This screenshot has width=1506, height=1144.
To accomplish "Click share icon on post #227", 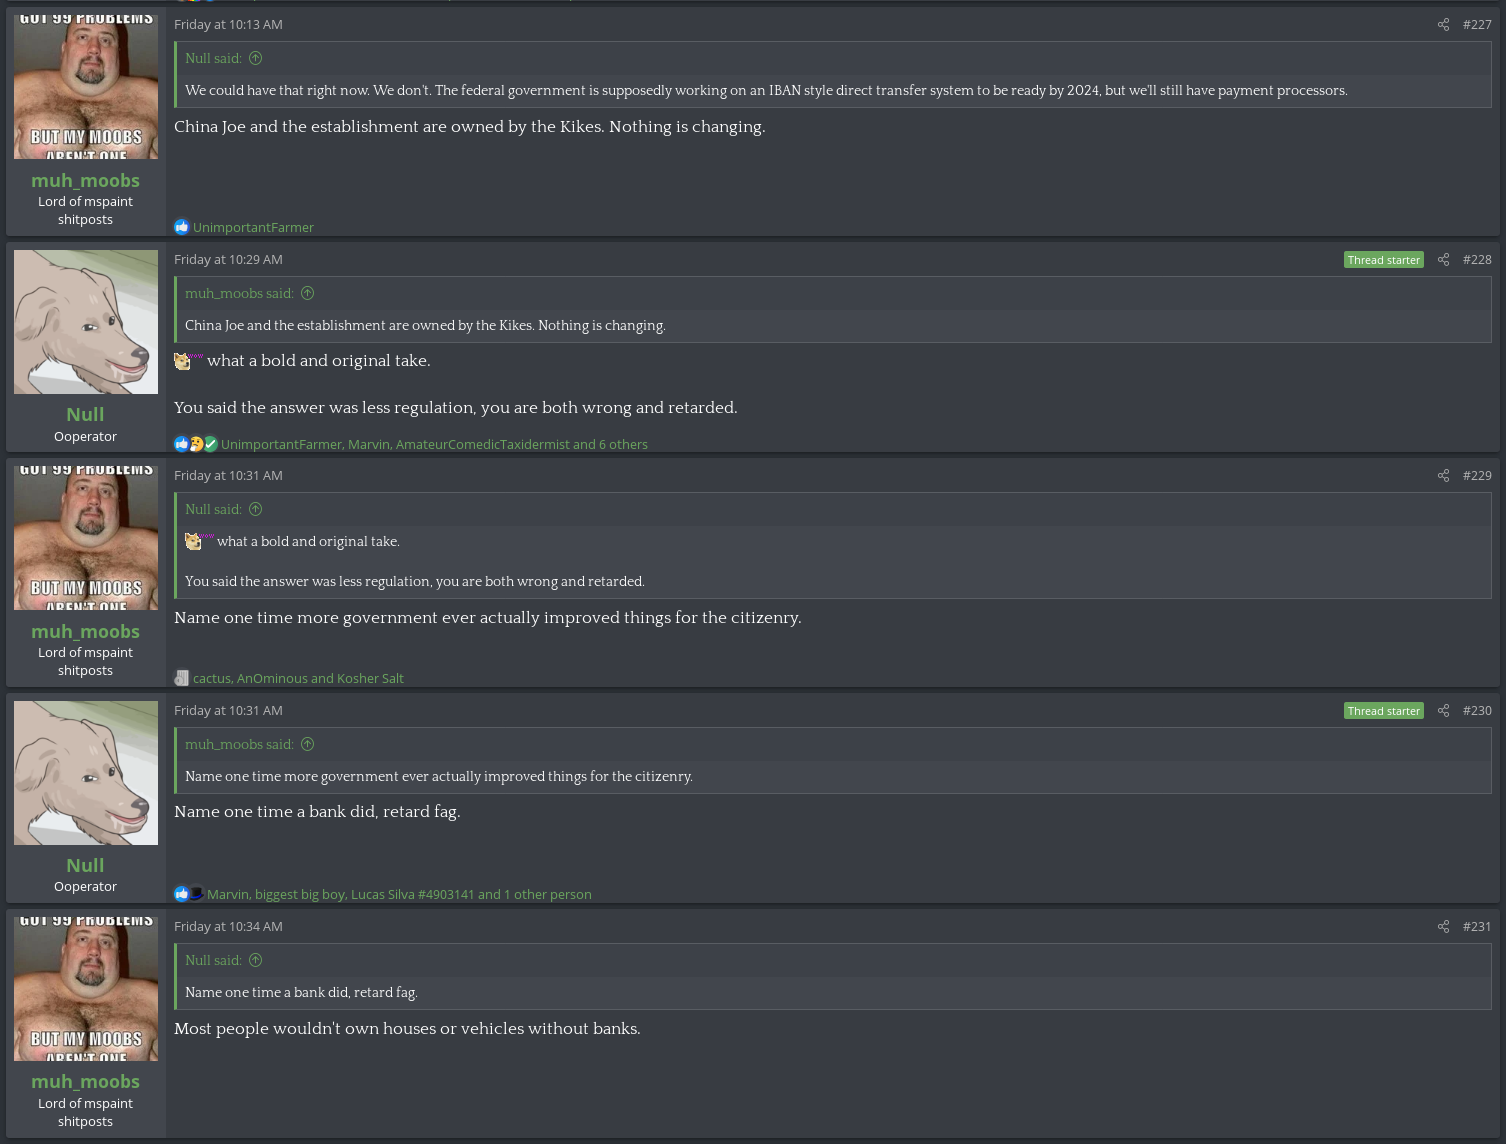I will (x=1443, y=25).
